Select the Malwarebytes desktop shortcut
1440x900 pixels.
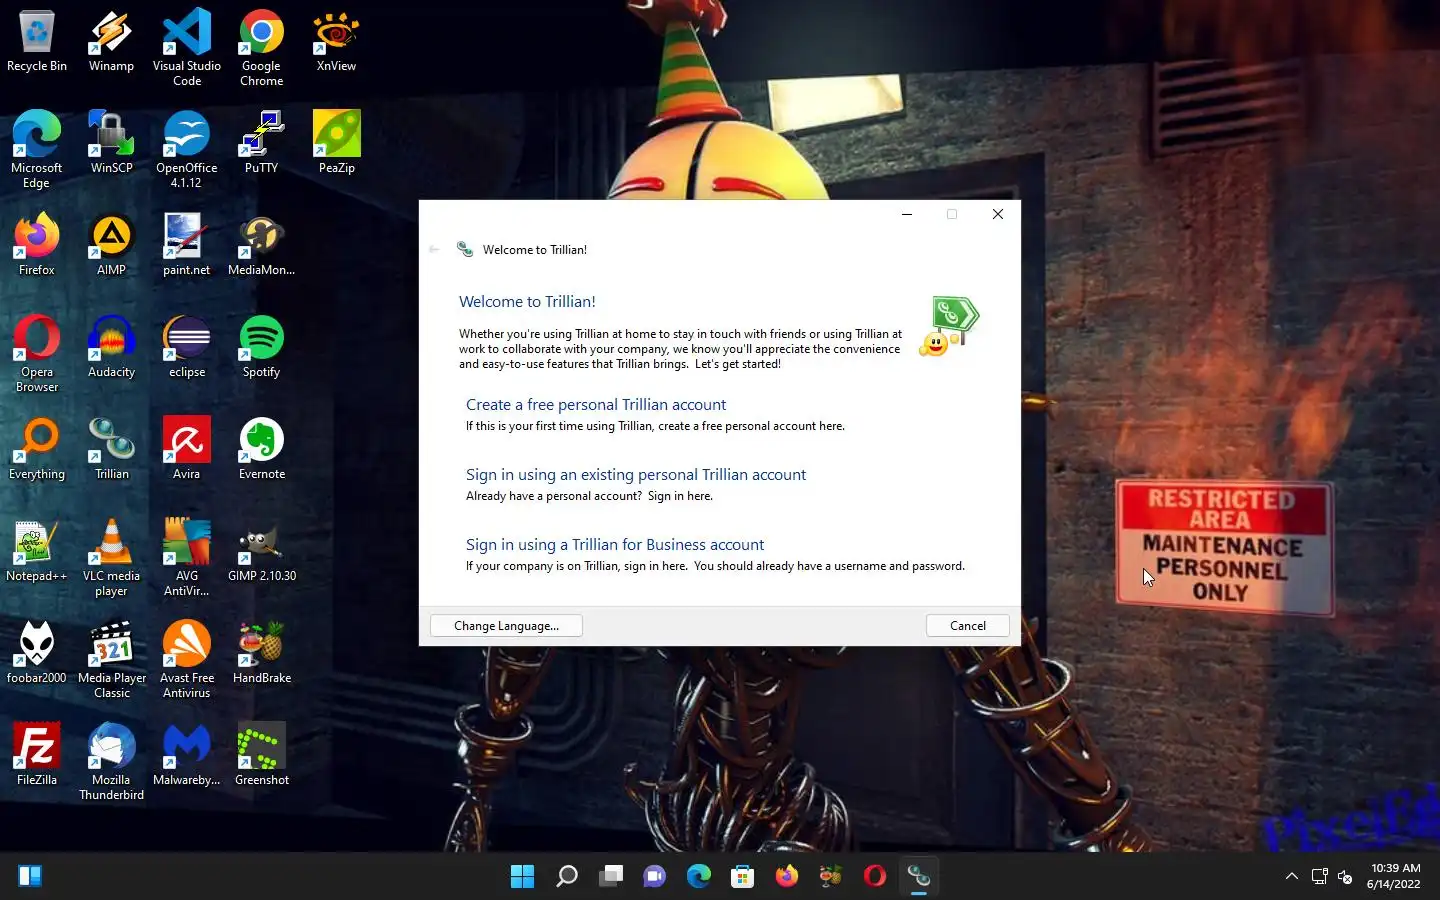point(187,755)
